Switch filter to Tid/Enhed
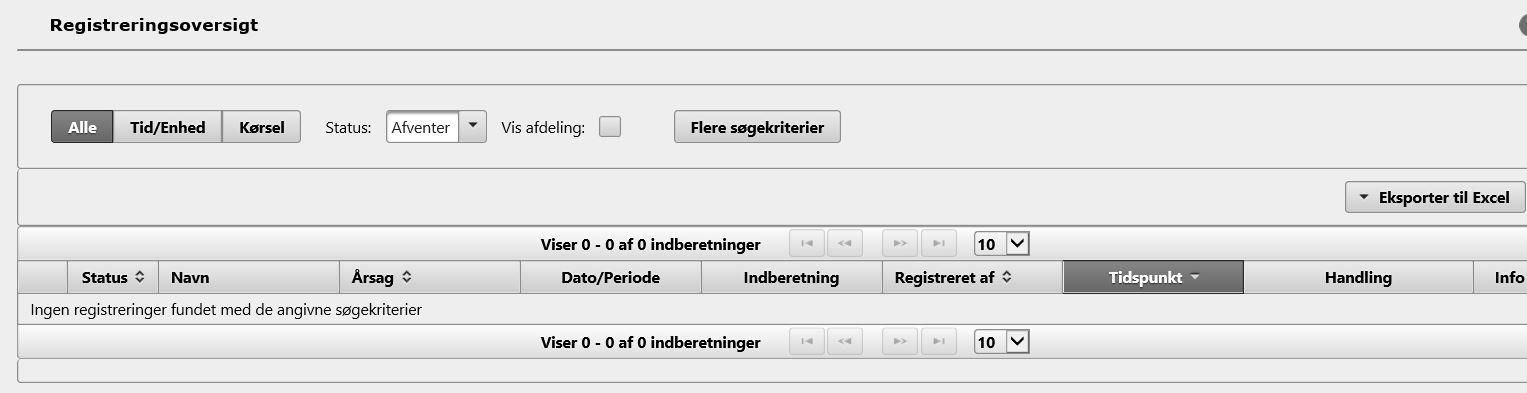The image size is (1527, 393). (x=168, y=127)
